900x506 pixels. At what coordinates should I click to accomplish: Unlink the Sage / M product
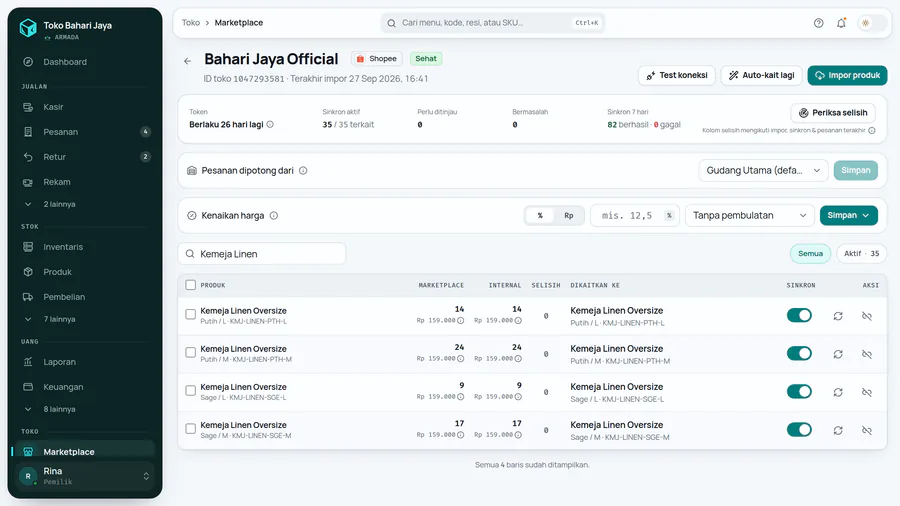tap(867, 430)
